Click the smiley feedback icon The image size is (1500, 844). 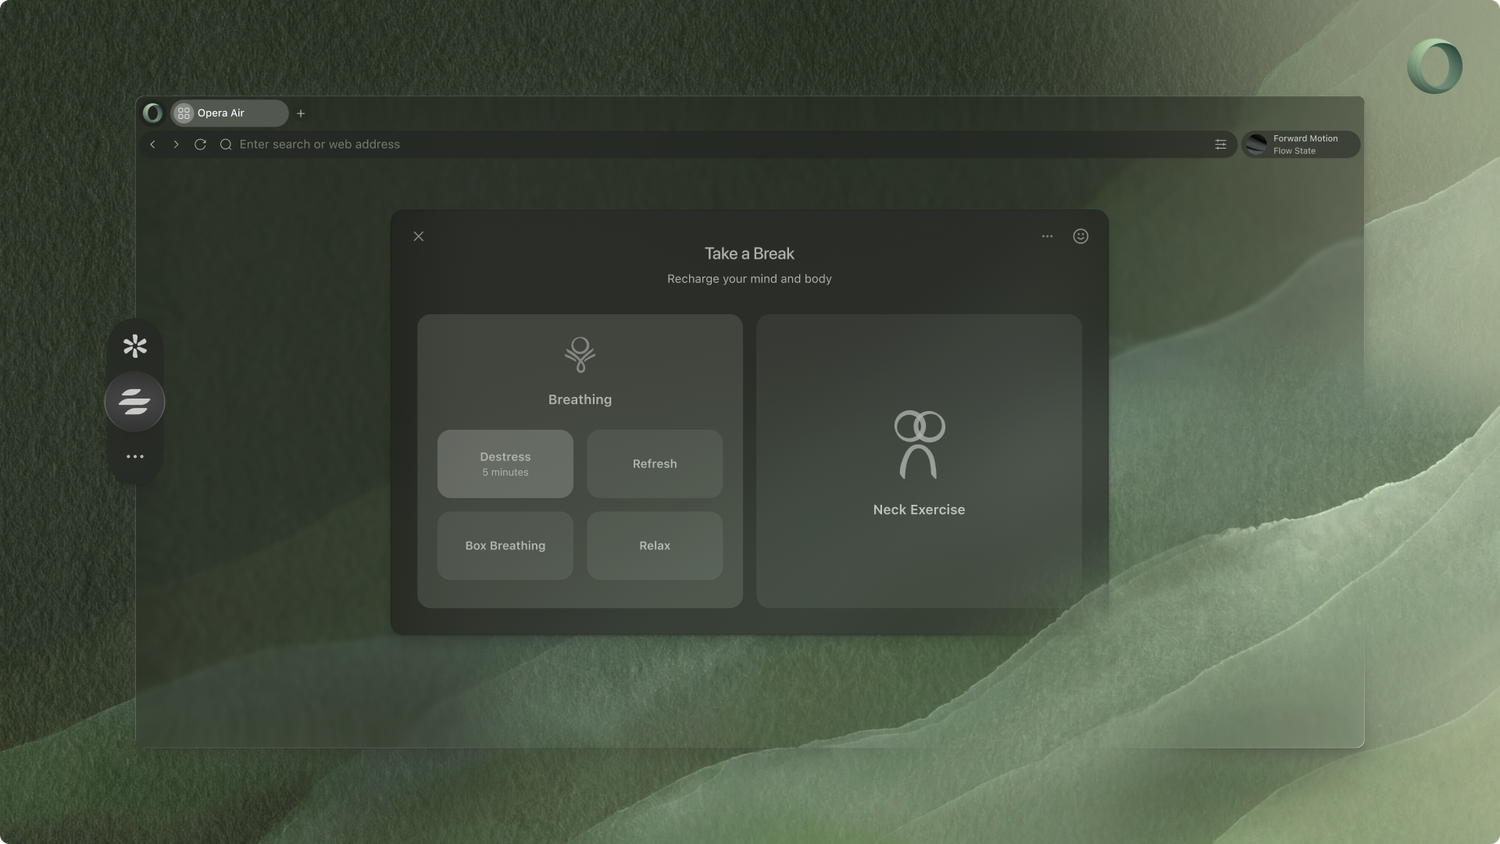tap(1081, 236)
